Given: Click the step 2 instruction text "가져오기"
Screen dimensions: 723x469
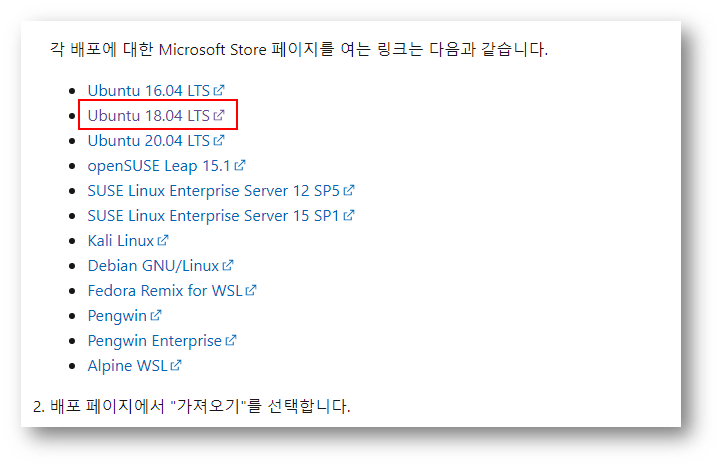Looking at the screenshot, I should (209, 406).
